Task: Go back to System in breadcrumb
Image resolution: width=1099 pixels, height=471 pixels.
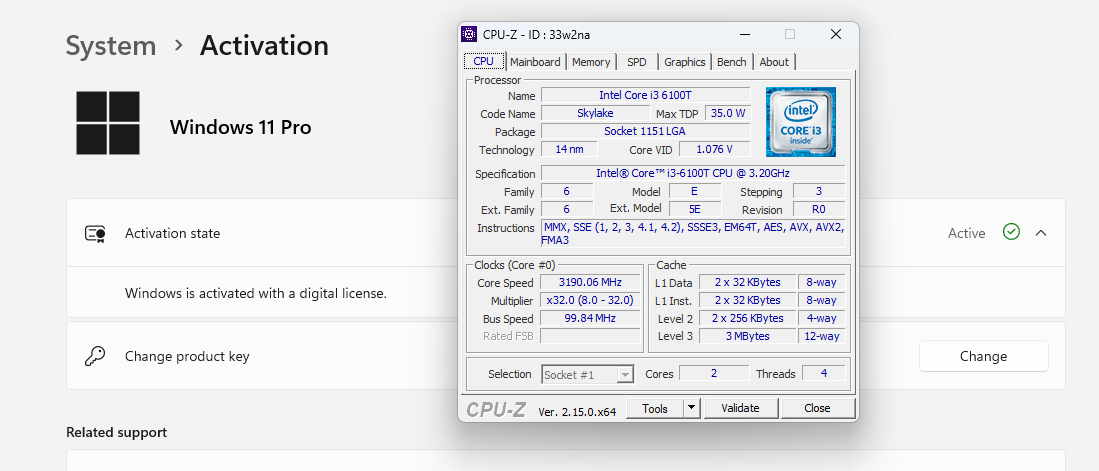Action: (x=111, y=46)
